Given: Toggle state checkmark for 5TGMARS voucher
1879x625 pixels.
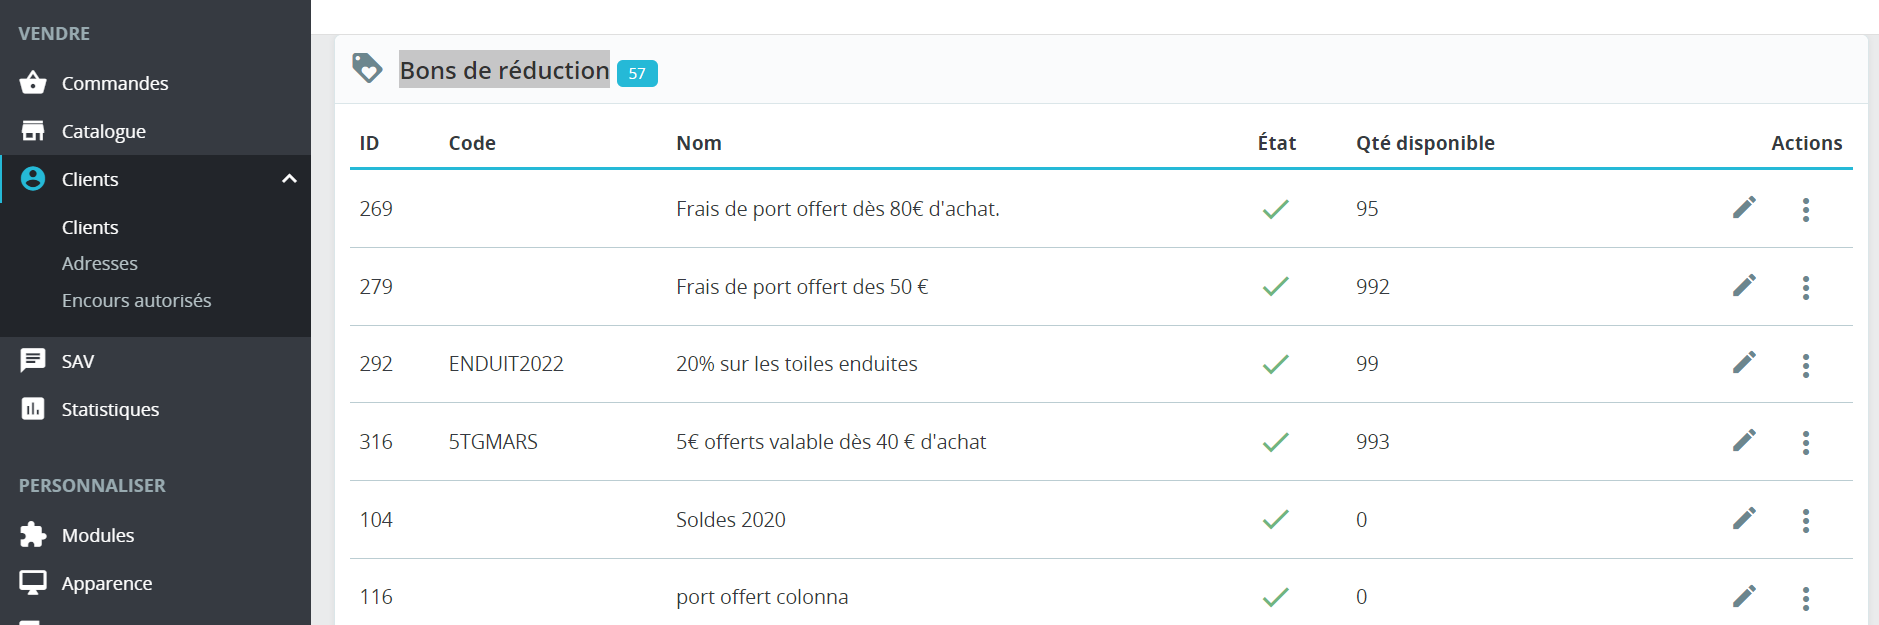Looking at the screenshot, I should (1275, 442).
